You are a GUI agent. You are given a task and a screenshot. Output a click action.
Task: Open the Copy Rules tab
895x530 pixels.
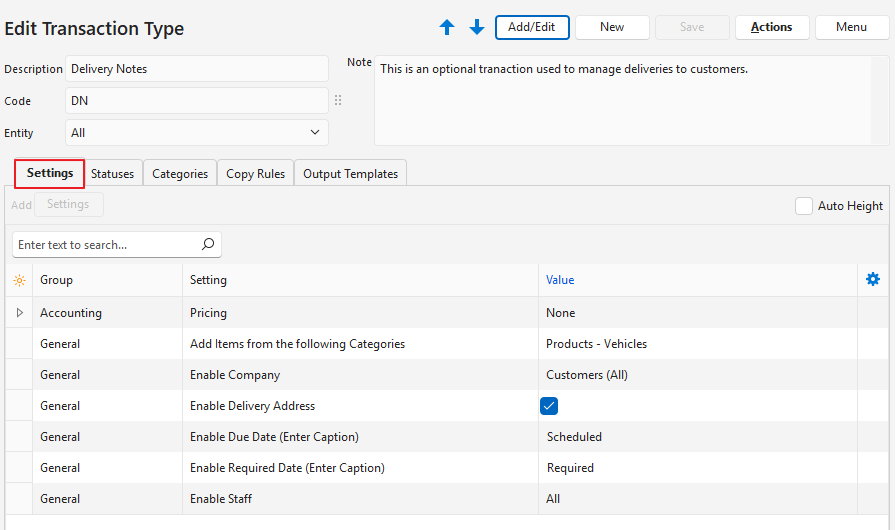coord(255,174)
